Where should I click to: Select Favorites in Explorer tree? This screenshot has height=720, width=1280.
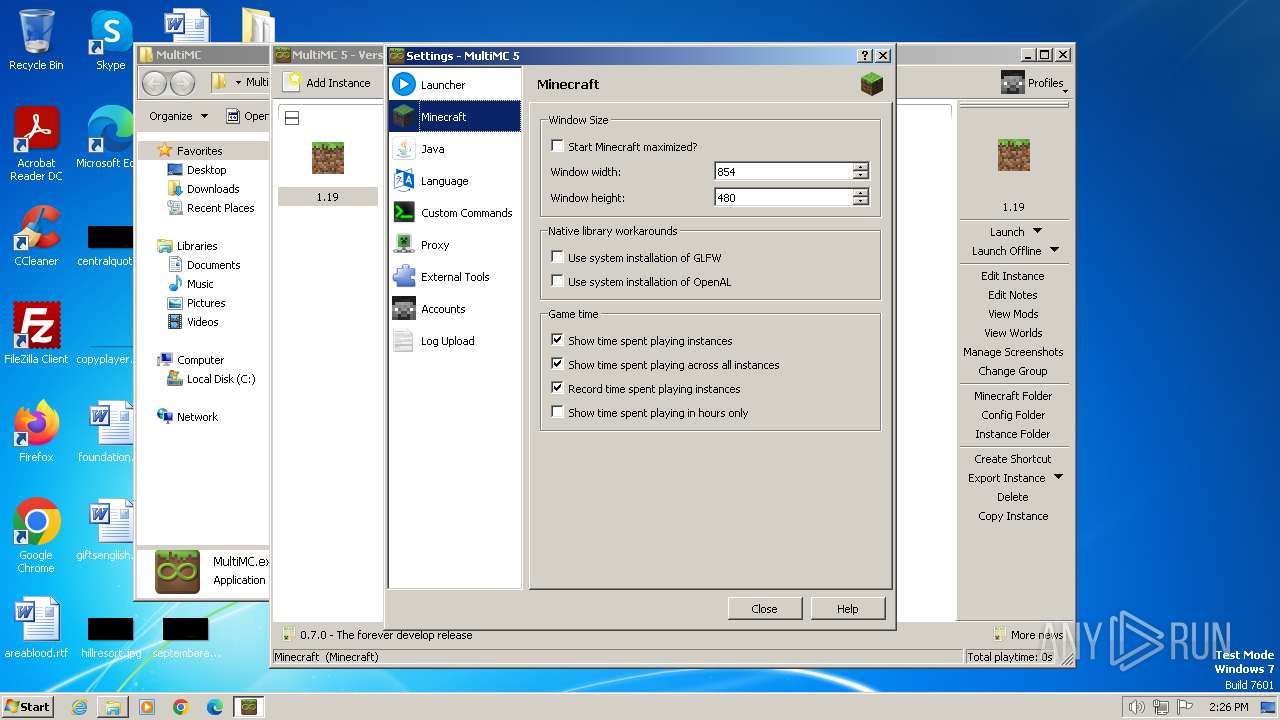200,150
